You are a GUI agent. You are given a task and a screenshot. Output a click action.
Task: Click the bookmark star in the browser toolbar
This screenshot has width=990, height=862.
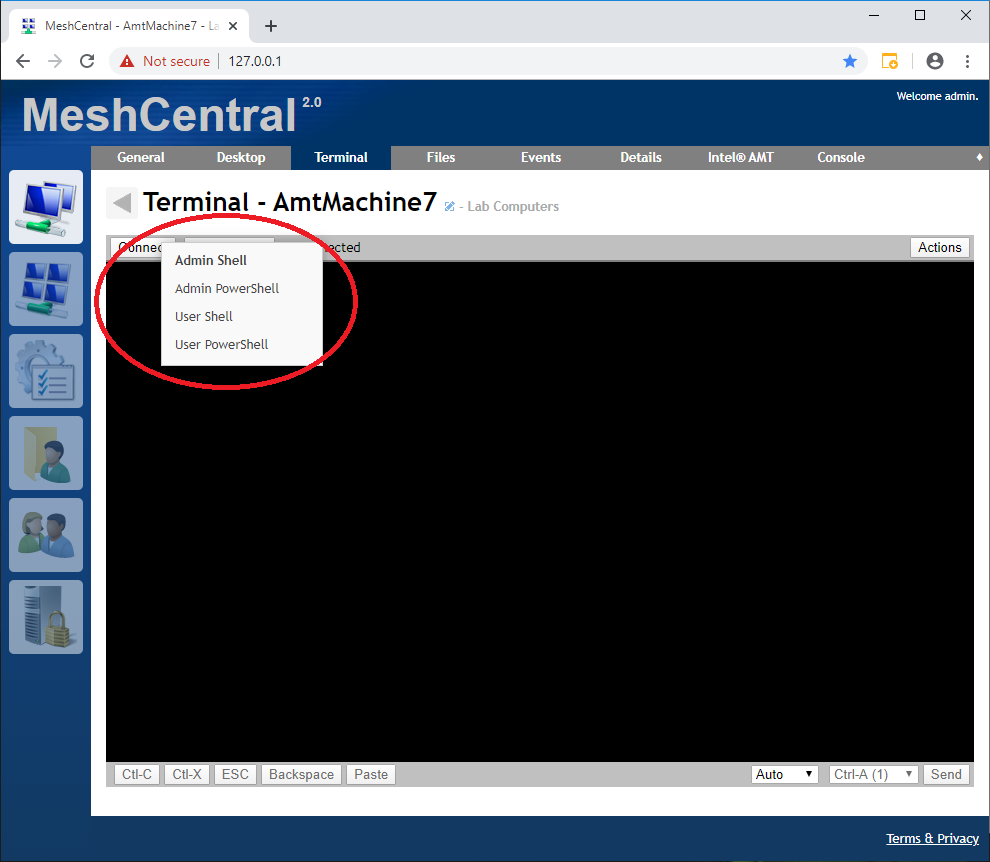[x=850, y=61]
